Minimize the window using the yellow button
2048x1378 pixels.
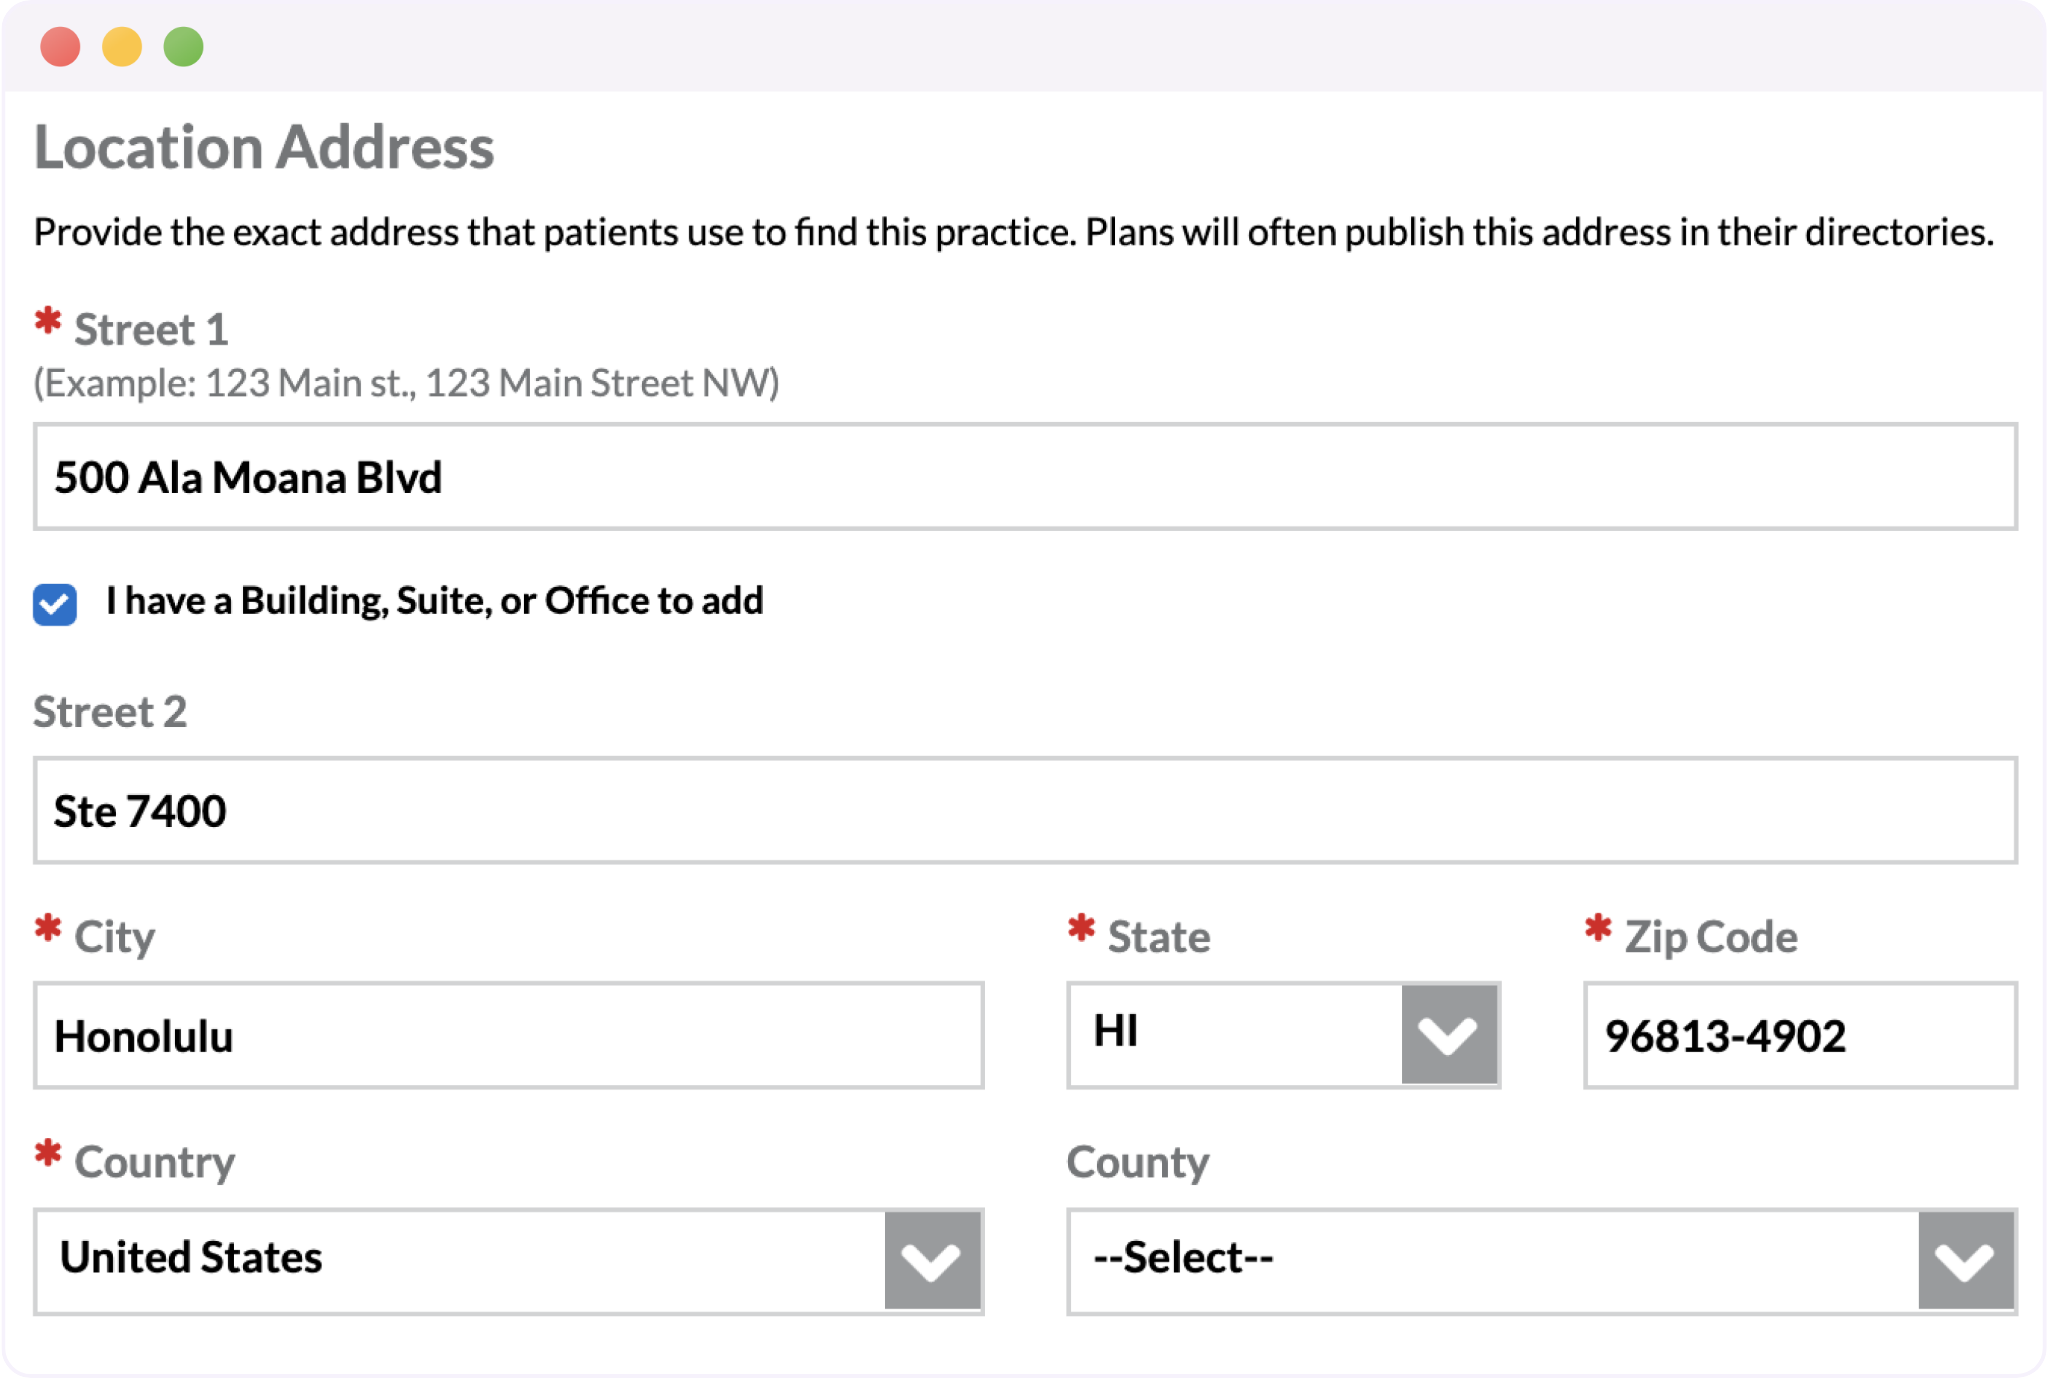tap(122, 46)
